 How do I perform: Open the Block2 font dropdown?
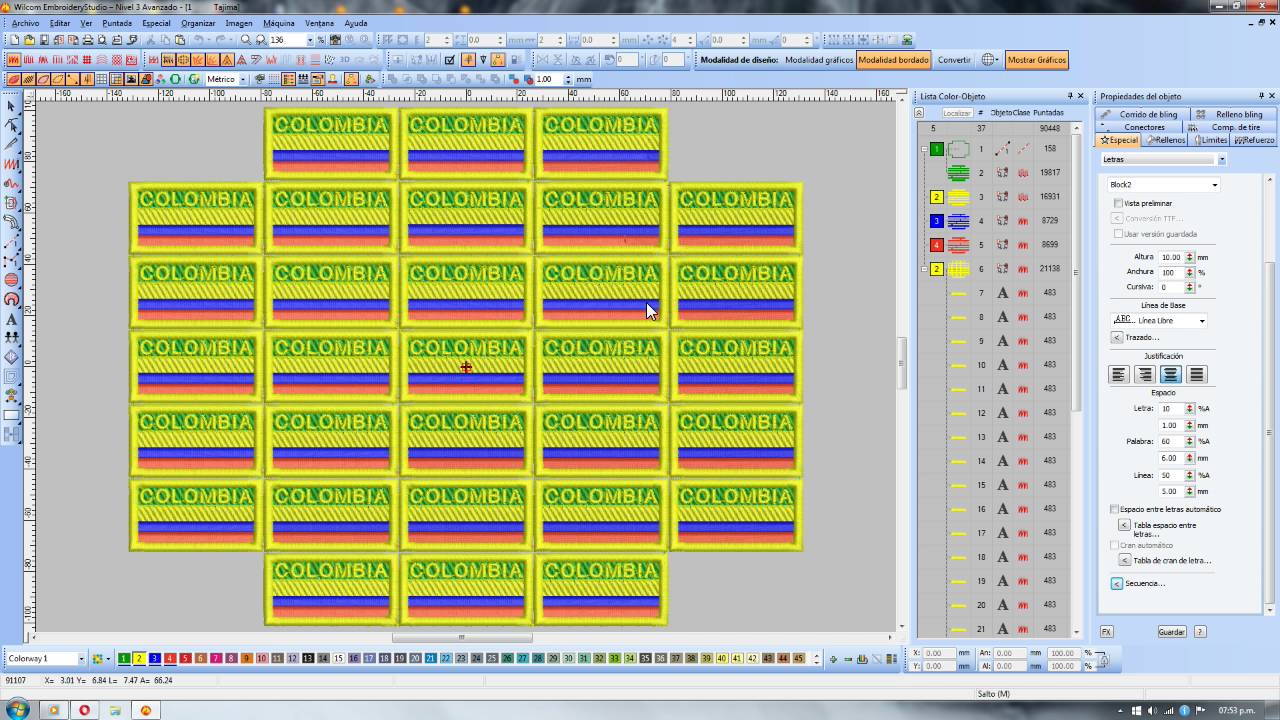[x=1215, y=185]
